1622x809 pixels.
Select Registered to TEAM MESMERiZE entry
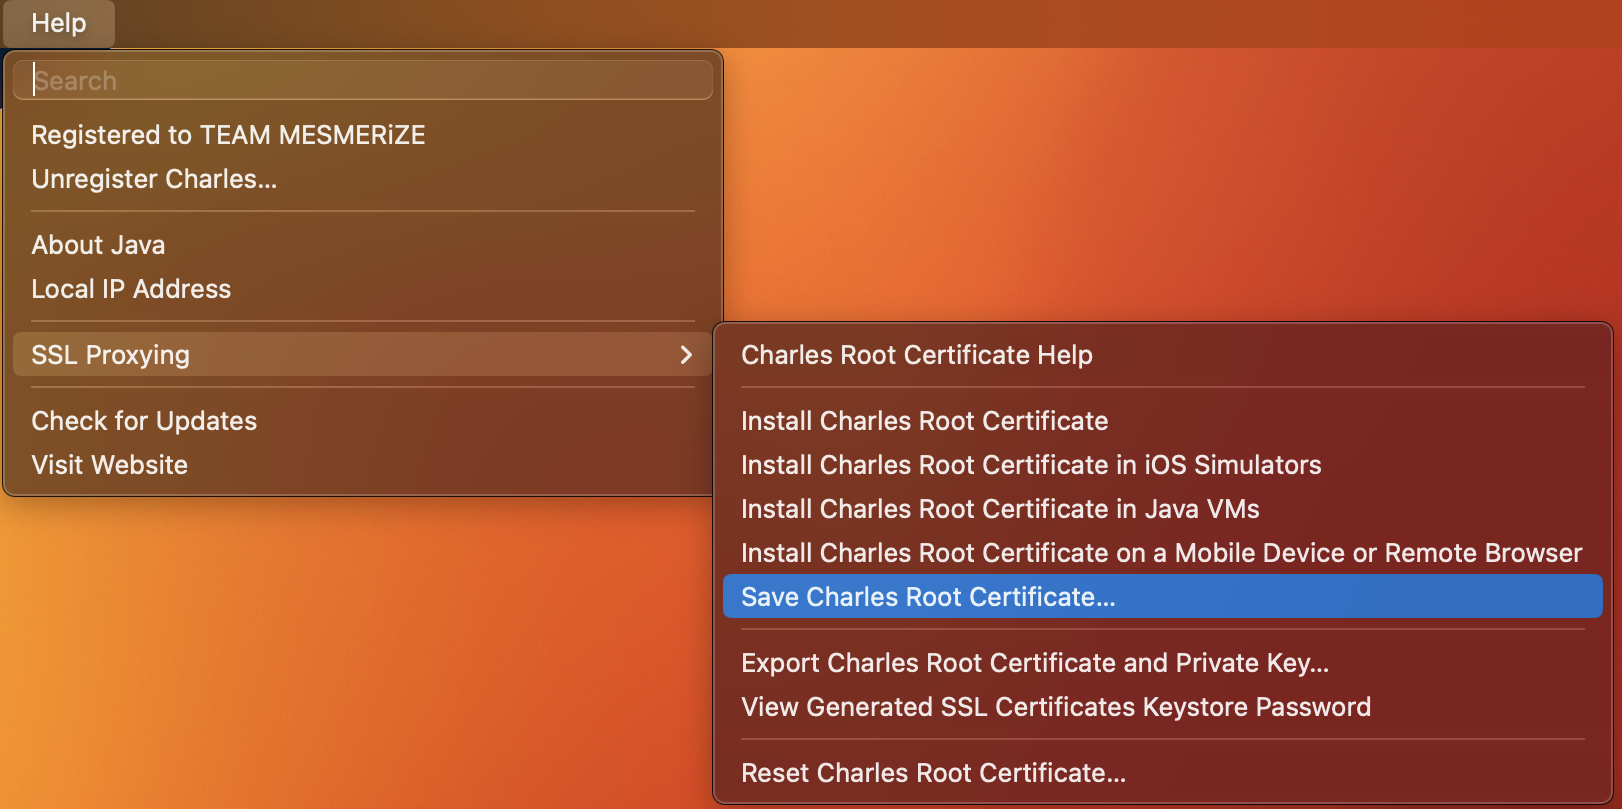[x=228, y=135]
